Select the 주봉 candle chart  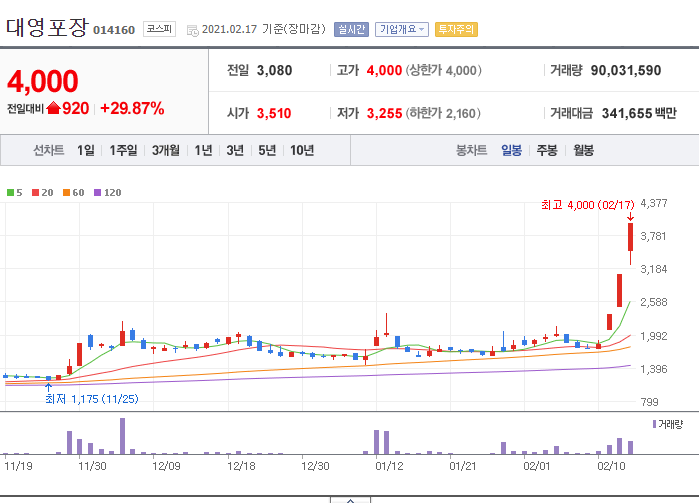point(547,150)
